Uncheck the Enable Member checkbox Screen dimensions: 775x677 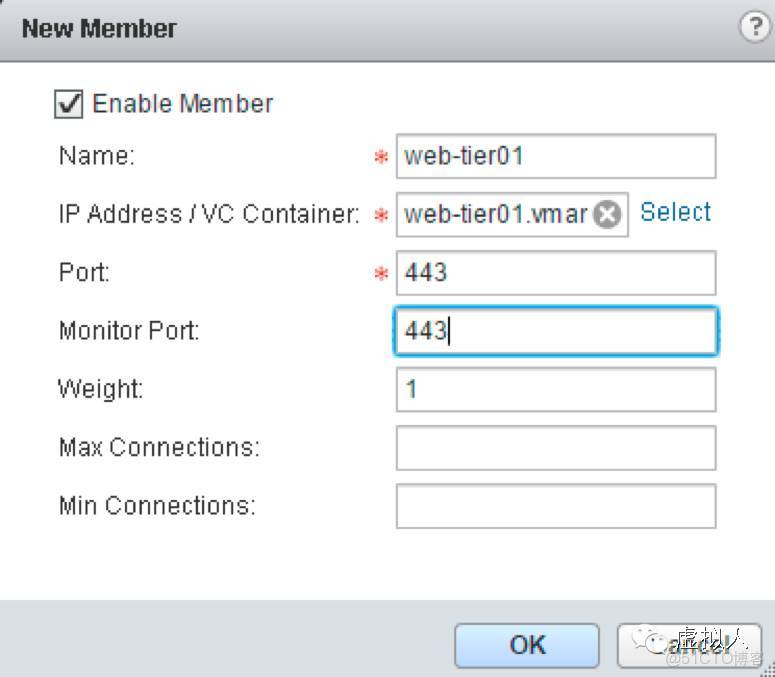pos(70,104)
